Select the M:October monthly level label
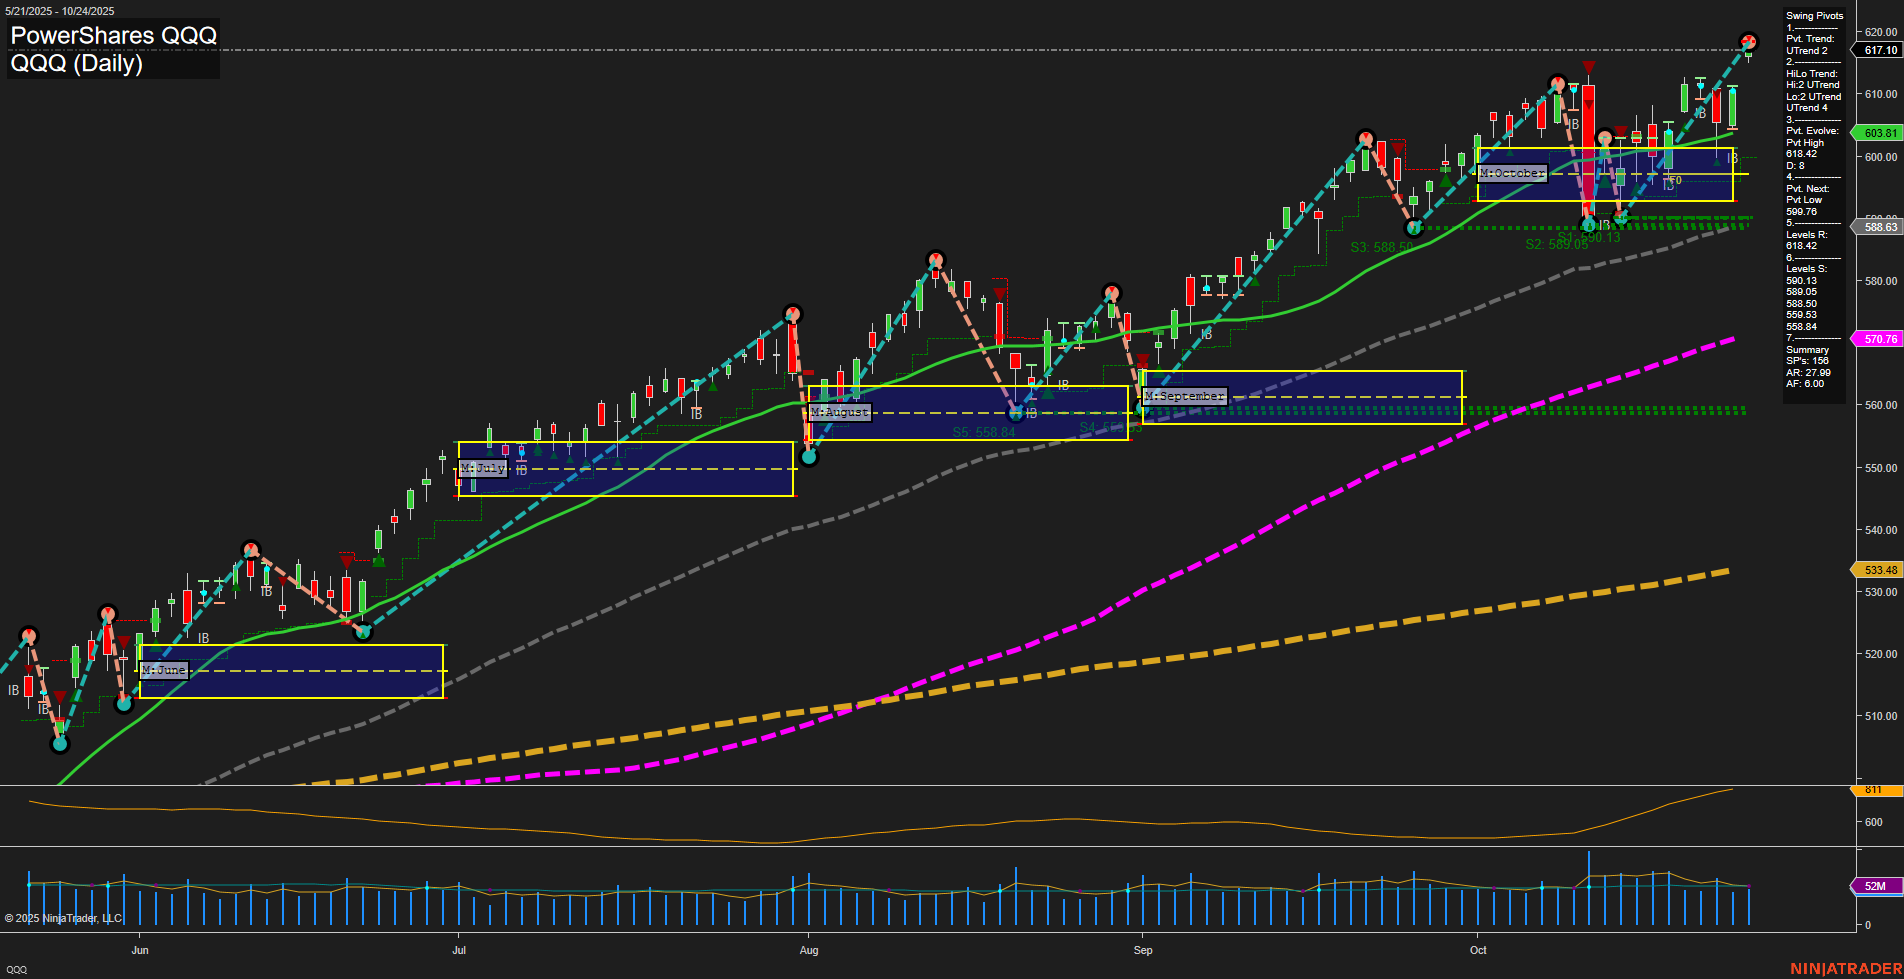Image resolution: width=1904 pixels, height=979 pixels. point(1512,173)
